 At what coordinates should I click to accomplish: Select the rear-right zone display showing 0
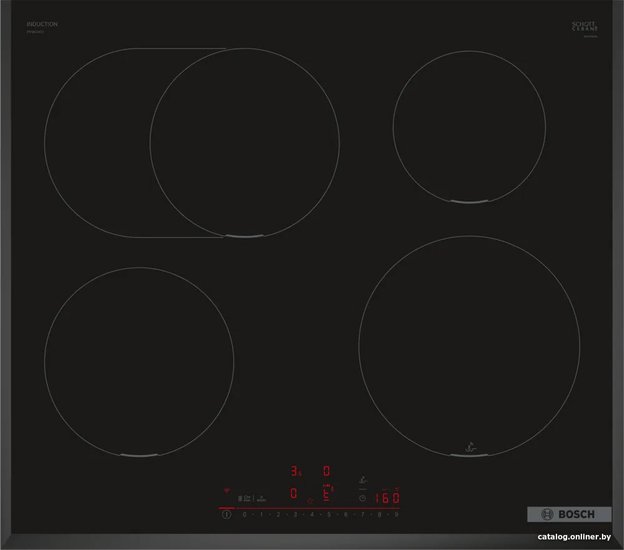[x=327, y=471]
